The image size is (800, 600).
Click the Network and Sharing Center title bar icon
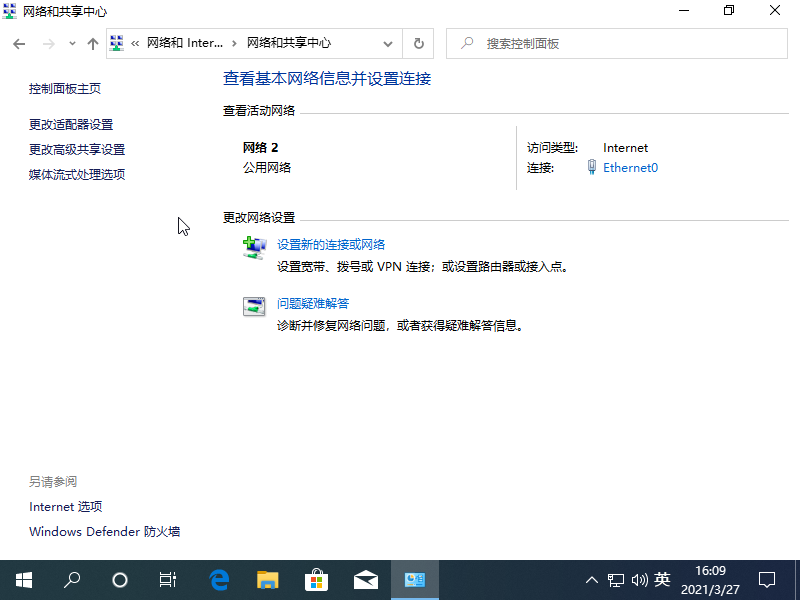tap(10, 10)
